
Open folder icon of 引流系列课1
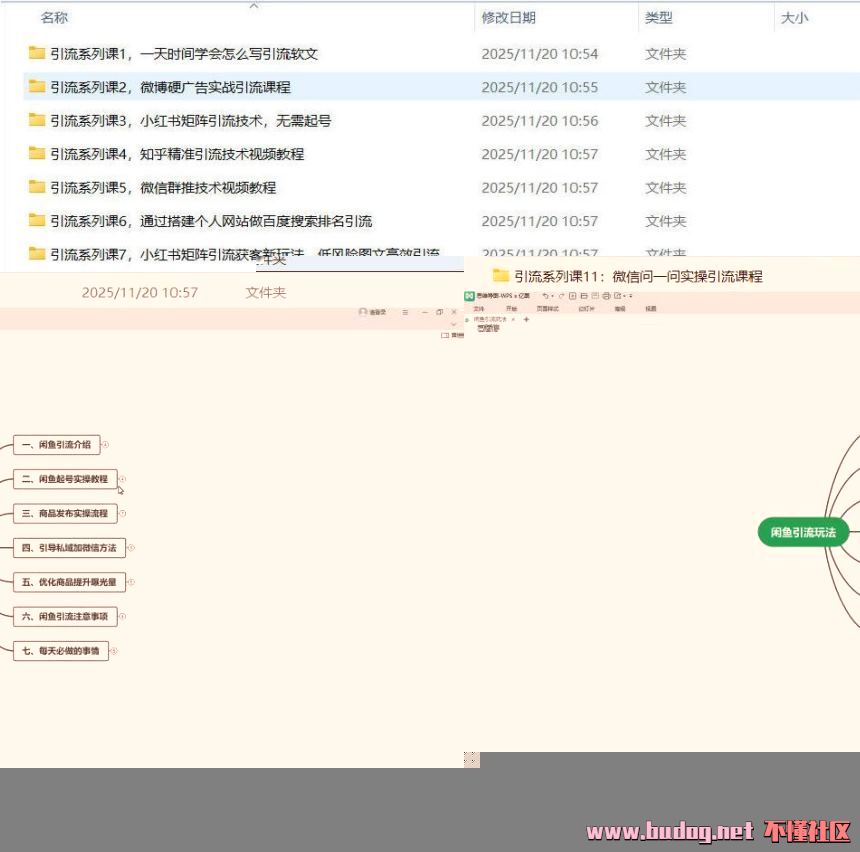(x=37, y=54)
